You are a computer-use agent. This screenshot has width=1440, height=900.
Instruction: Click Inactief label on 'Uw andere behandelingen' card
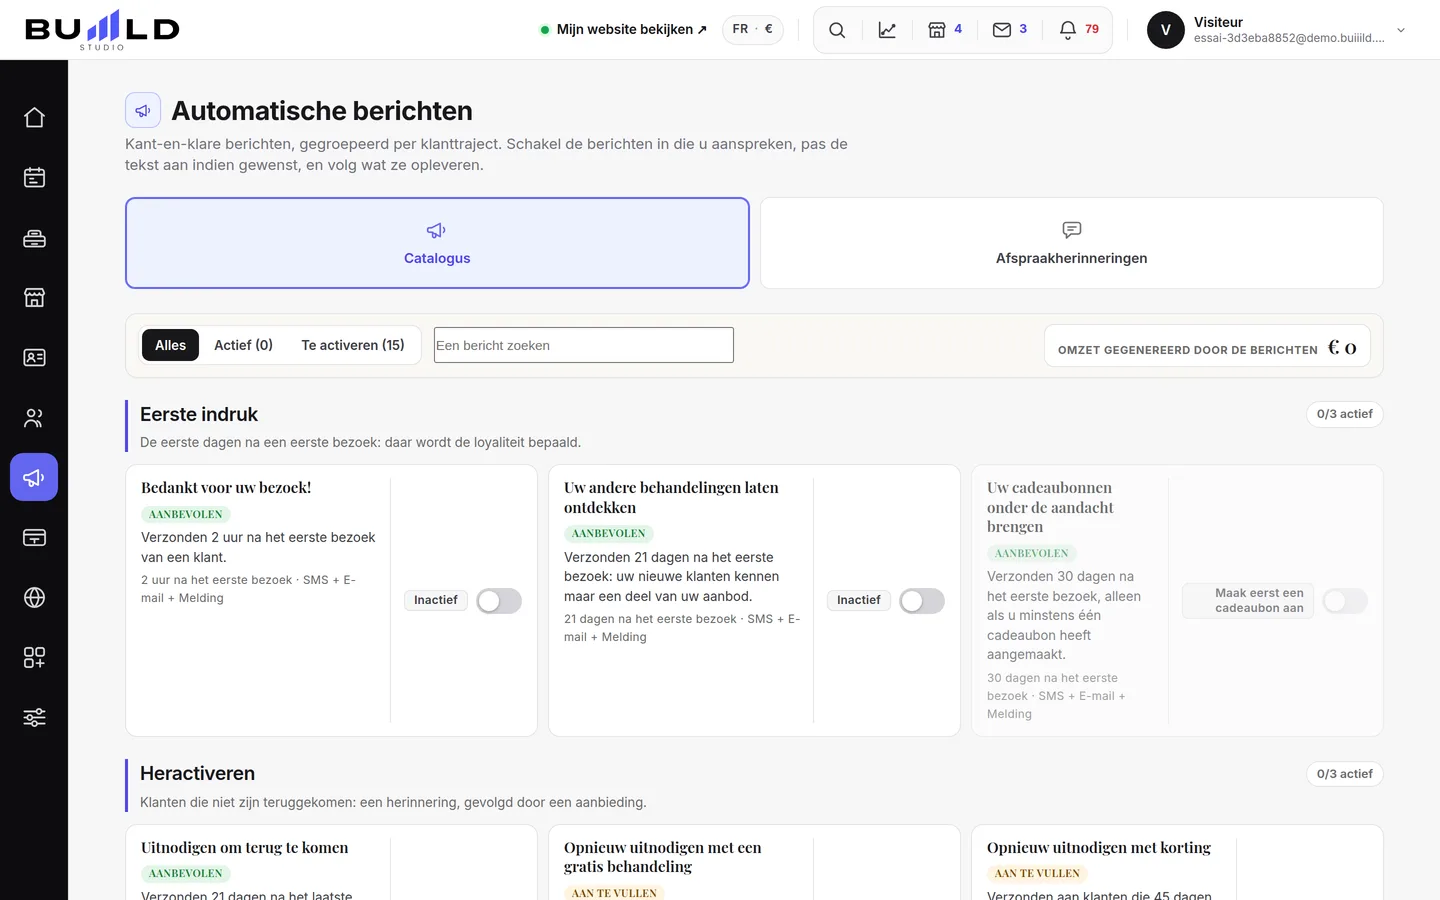859,600
